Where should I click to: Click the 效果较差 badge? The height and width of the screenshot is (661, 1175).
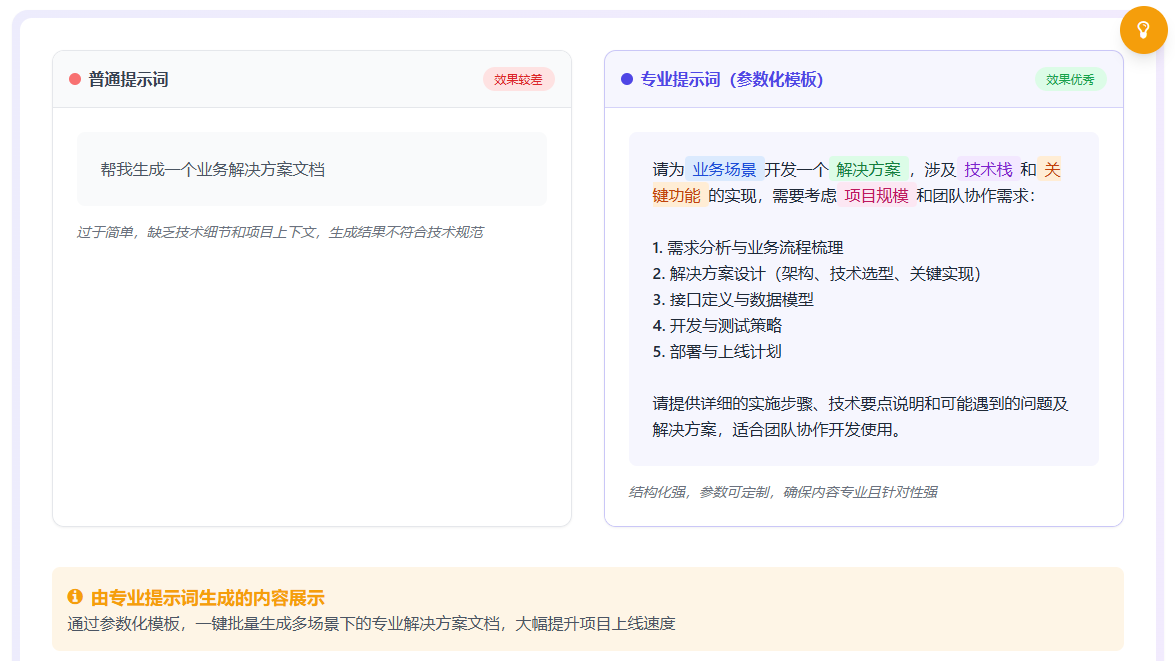pyautogui.click(x=518, y=78)
